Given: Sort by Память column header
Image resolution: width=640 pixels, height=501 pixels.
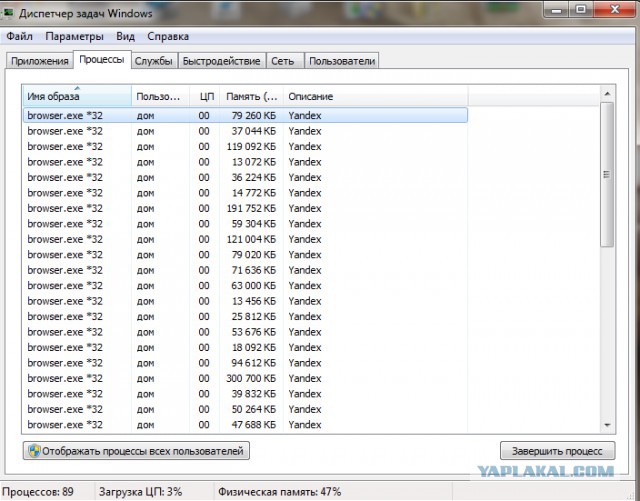Looking at the screenshot, I should click(251, 96).
